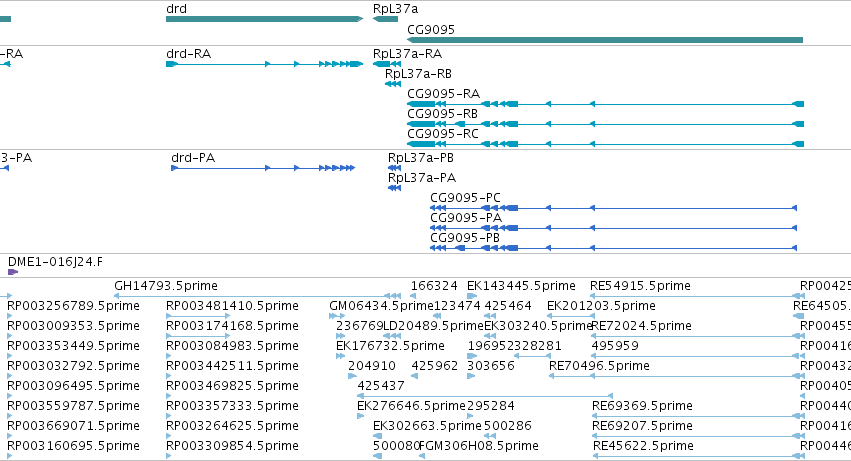The width and height of the screenshot is (851, 461).
Task: Select the RP003442511.5prime EST label
Action: [x=232, y=366]
